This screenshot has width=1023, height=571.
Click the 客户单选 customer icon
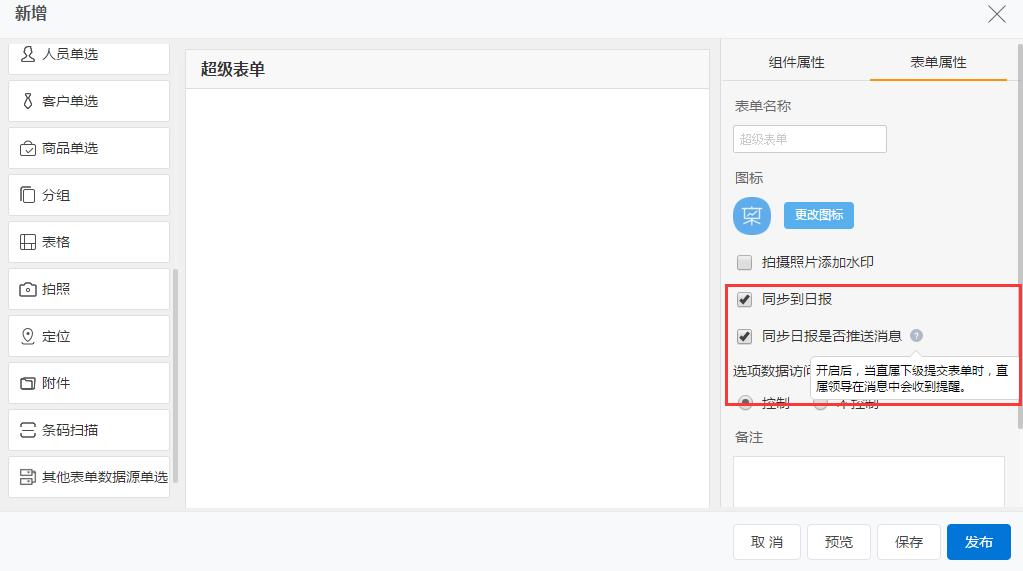(28, 101)
